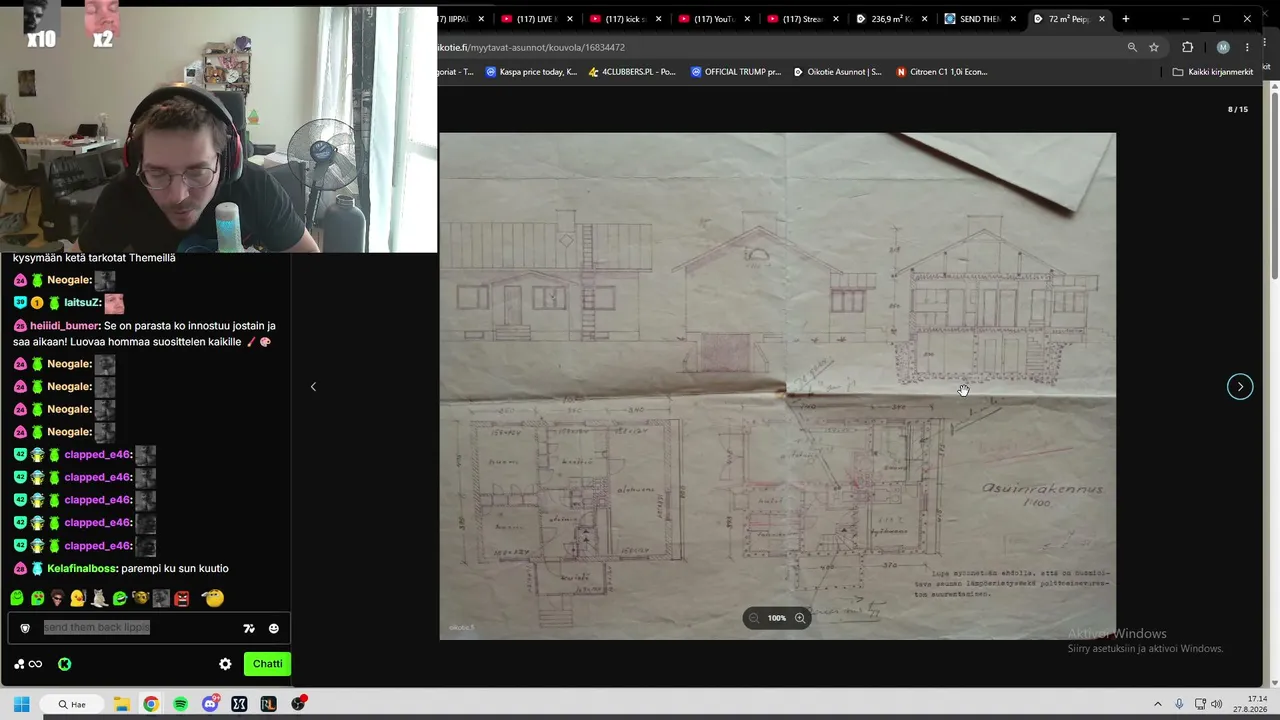Click the microphone icon in system tray

coord(1180,704)
